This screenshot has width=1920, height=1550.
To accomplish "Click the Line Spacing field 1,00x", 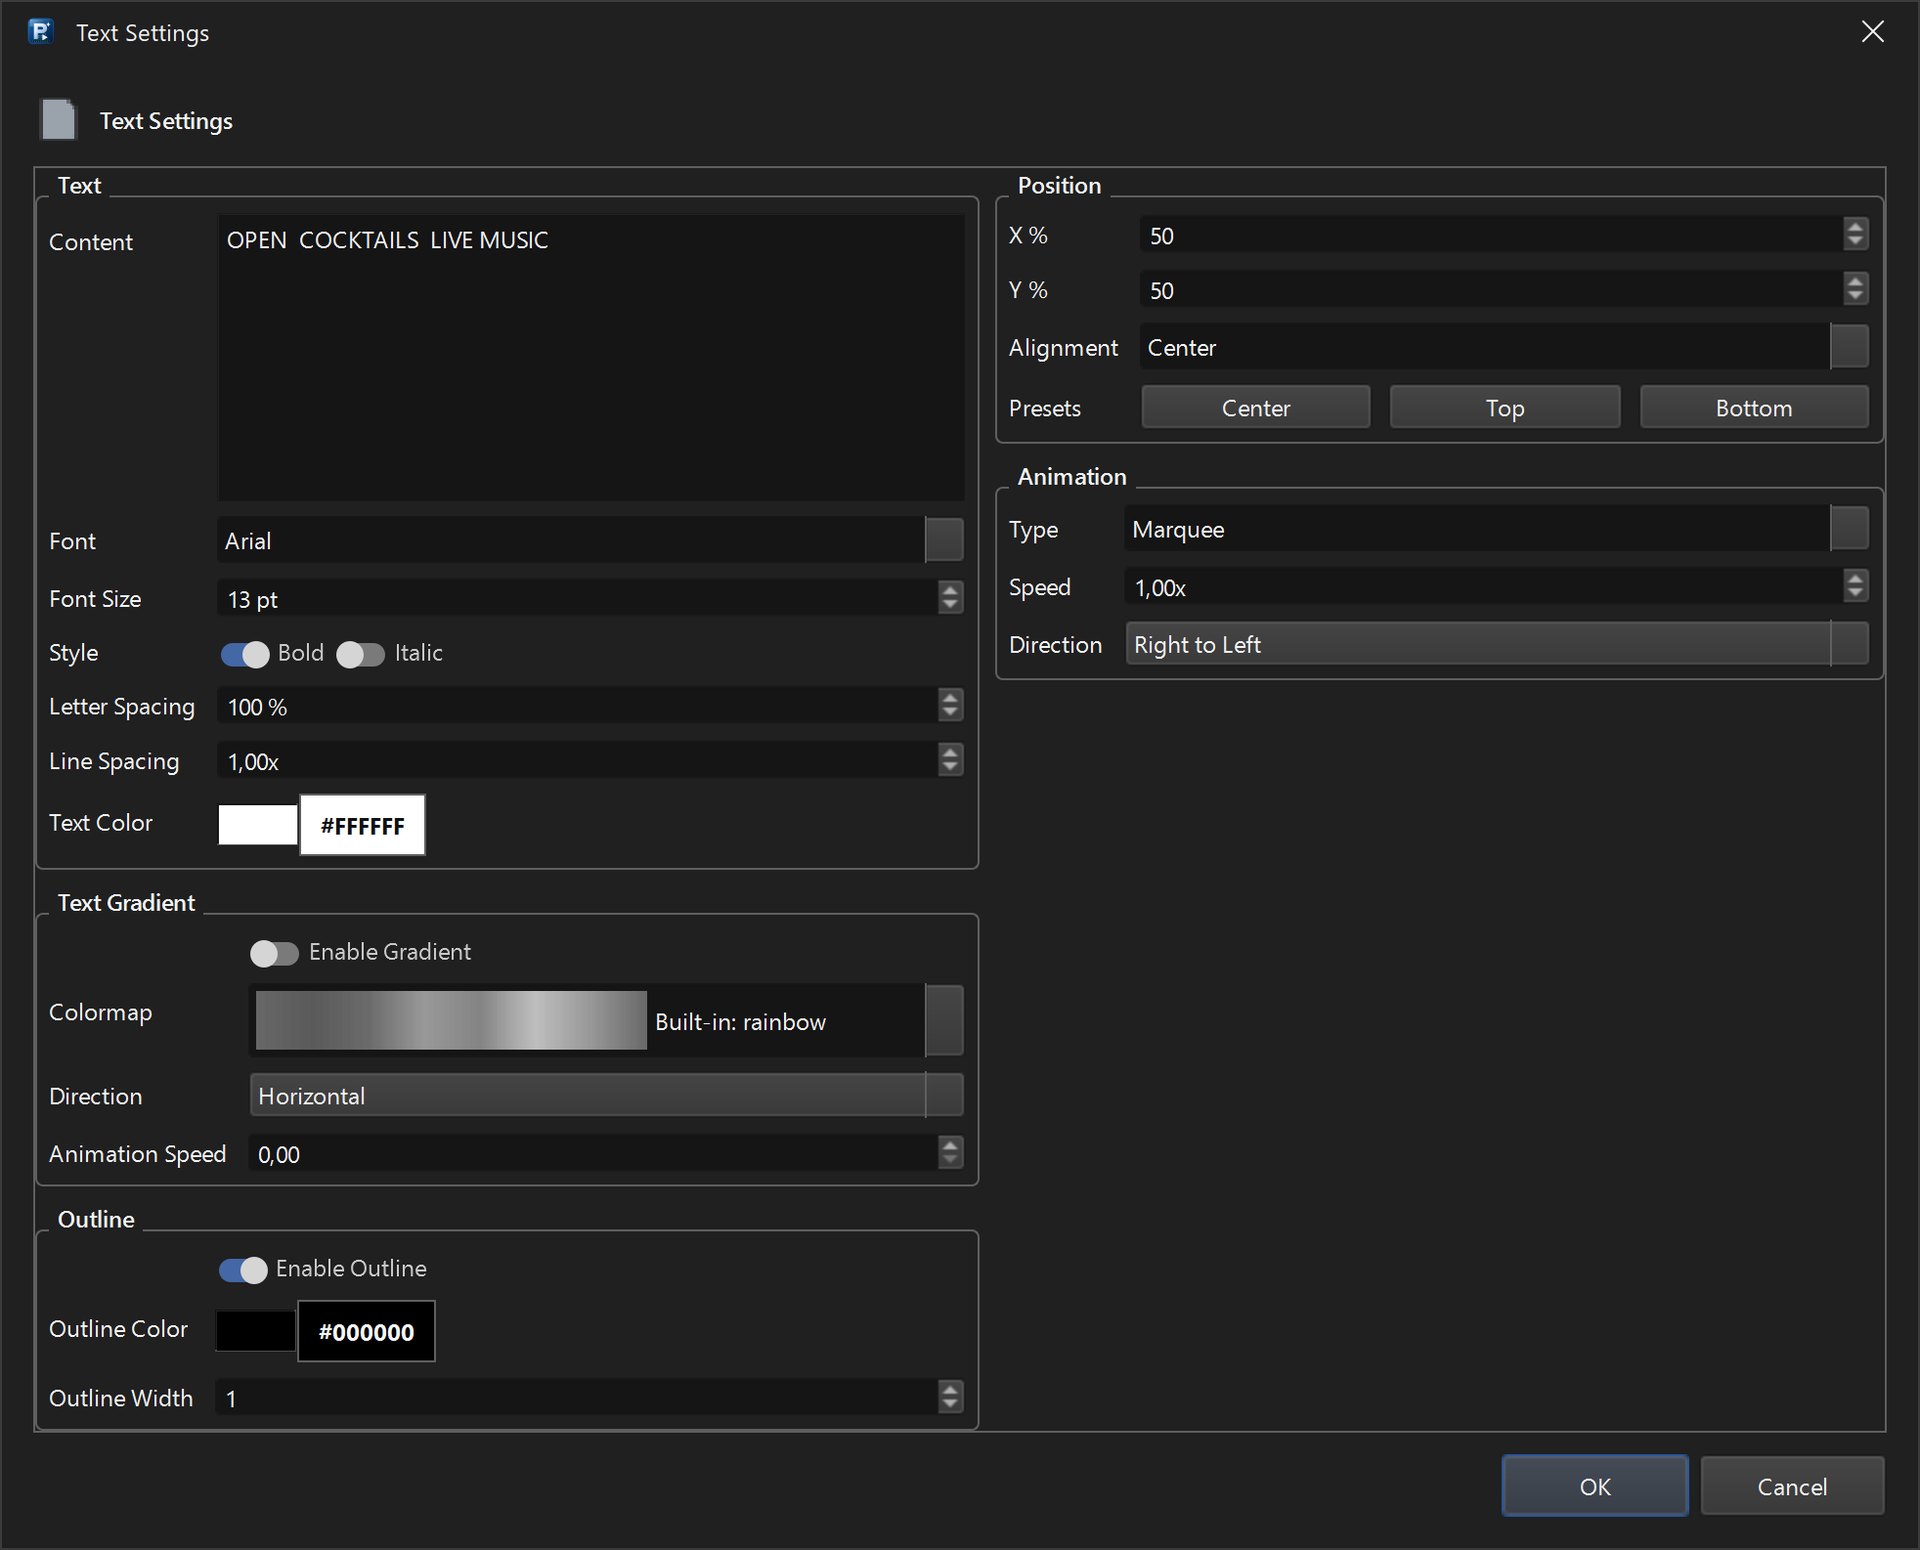I will point(577,761).
